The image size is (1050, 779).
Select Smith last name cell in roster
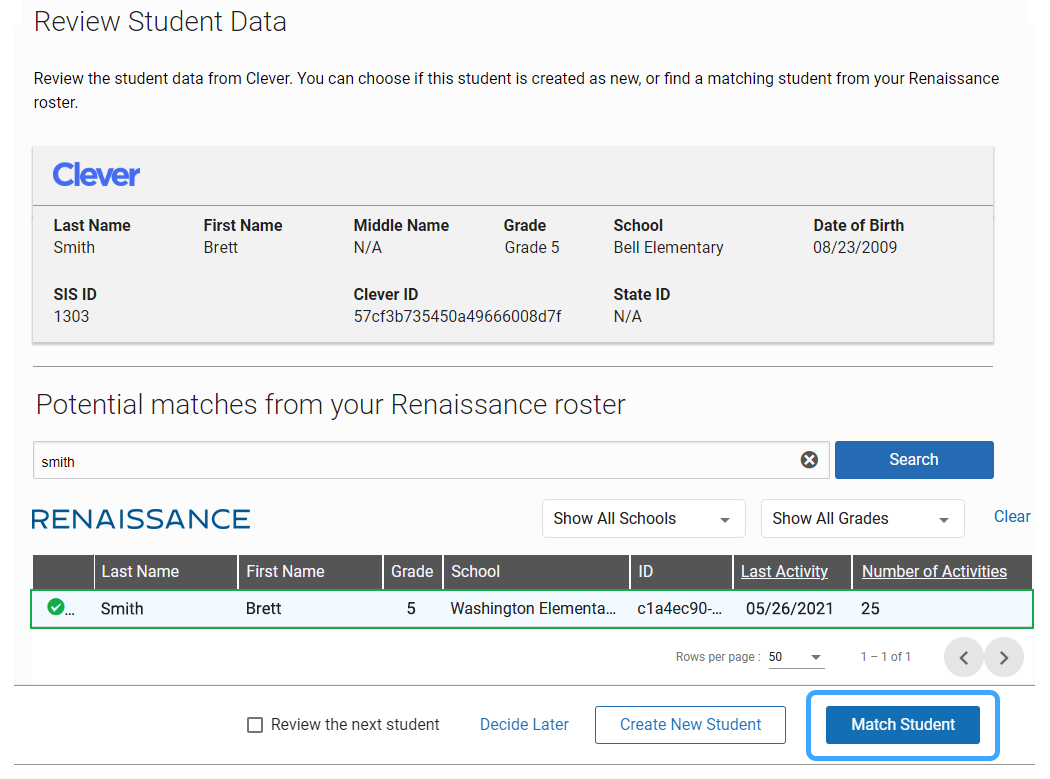(x=122, y=609)
